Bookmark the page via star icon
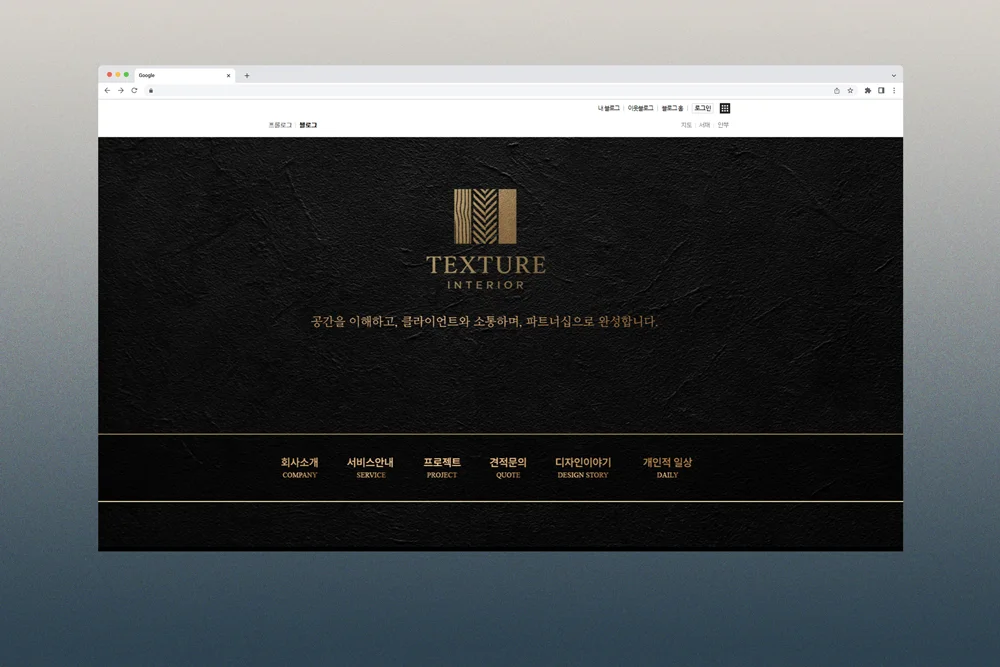1000x667 pixels. pos(851,90)
